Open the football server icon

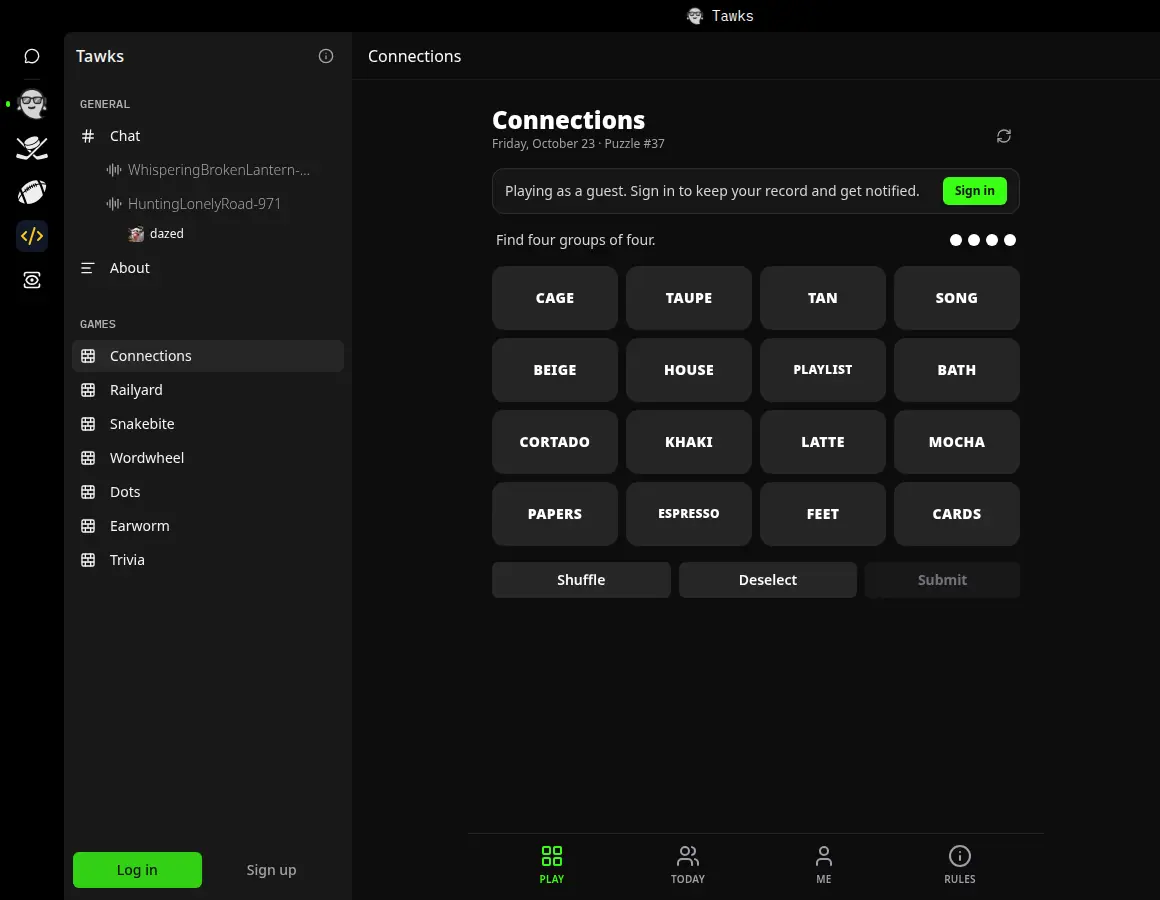[32, 192]
